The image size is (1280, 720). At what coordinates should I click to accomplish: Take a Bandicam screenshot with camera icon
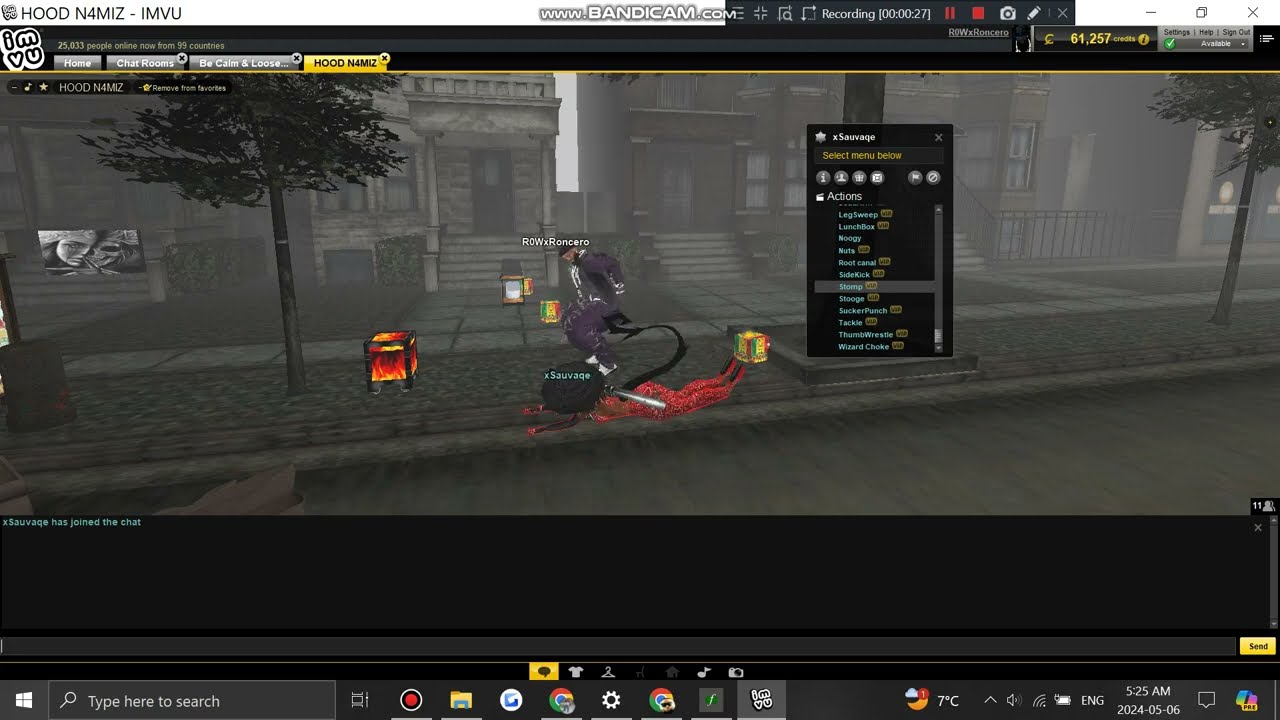tap(1007, 13)
